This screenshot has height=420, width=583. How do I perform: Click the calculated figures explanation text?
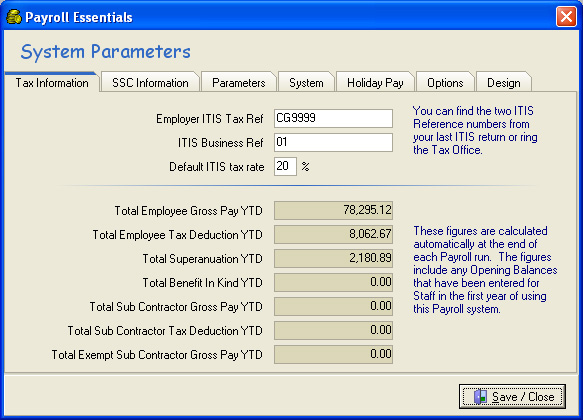click(x=485, y=270)
